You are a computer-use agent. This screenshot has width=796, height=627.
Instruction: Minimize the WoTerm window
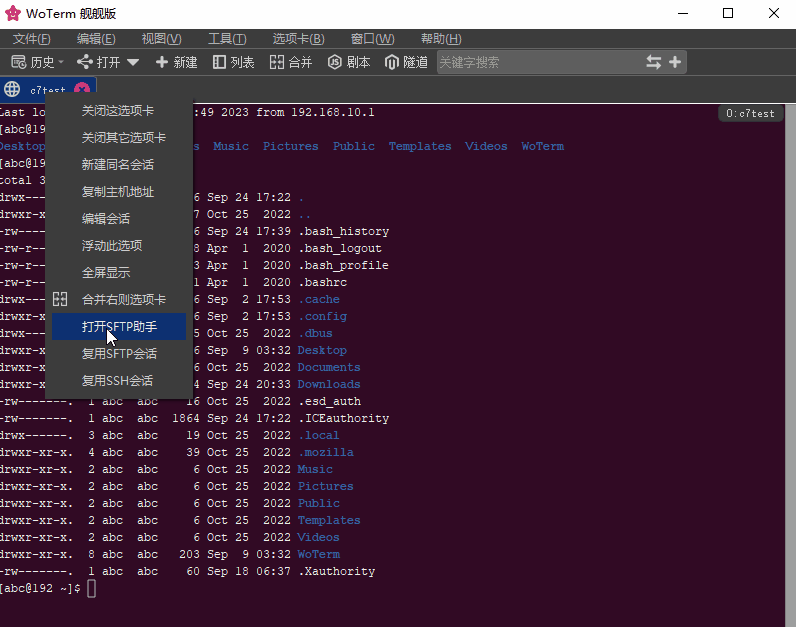click(683, 14)
